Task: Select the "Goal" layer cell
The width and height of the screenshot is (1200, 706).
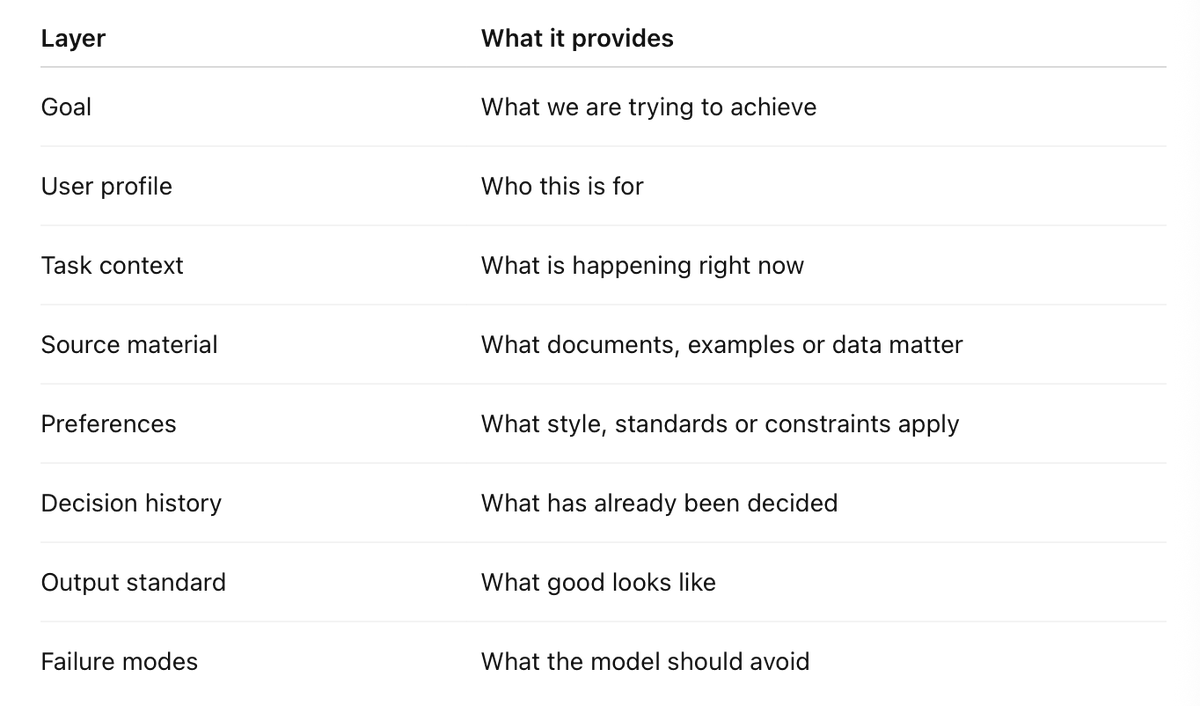Action: (66, 107)
